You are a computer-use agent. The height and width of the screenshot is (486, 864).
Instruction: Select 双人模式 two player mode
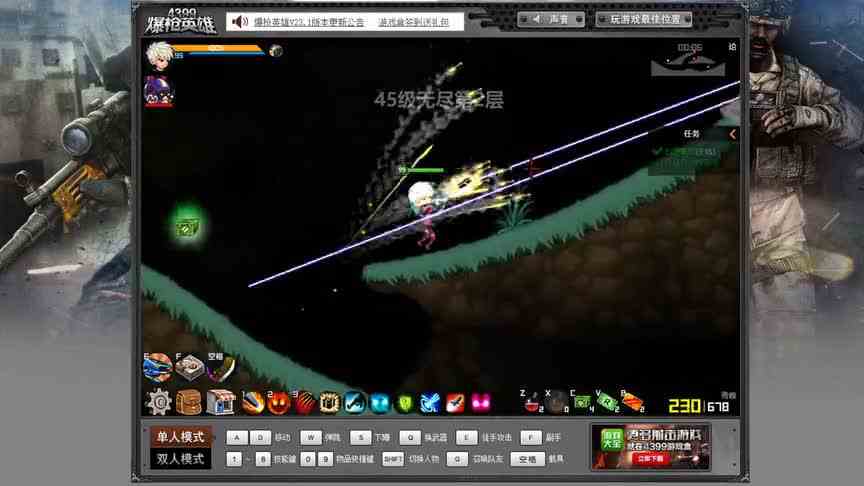180,459
